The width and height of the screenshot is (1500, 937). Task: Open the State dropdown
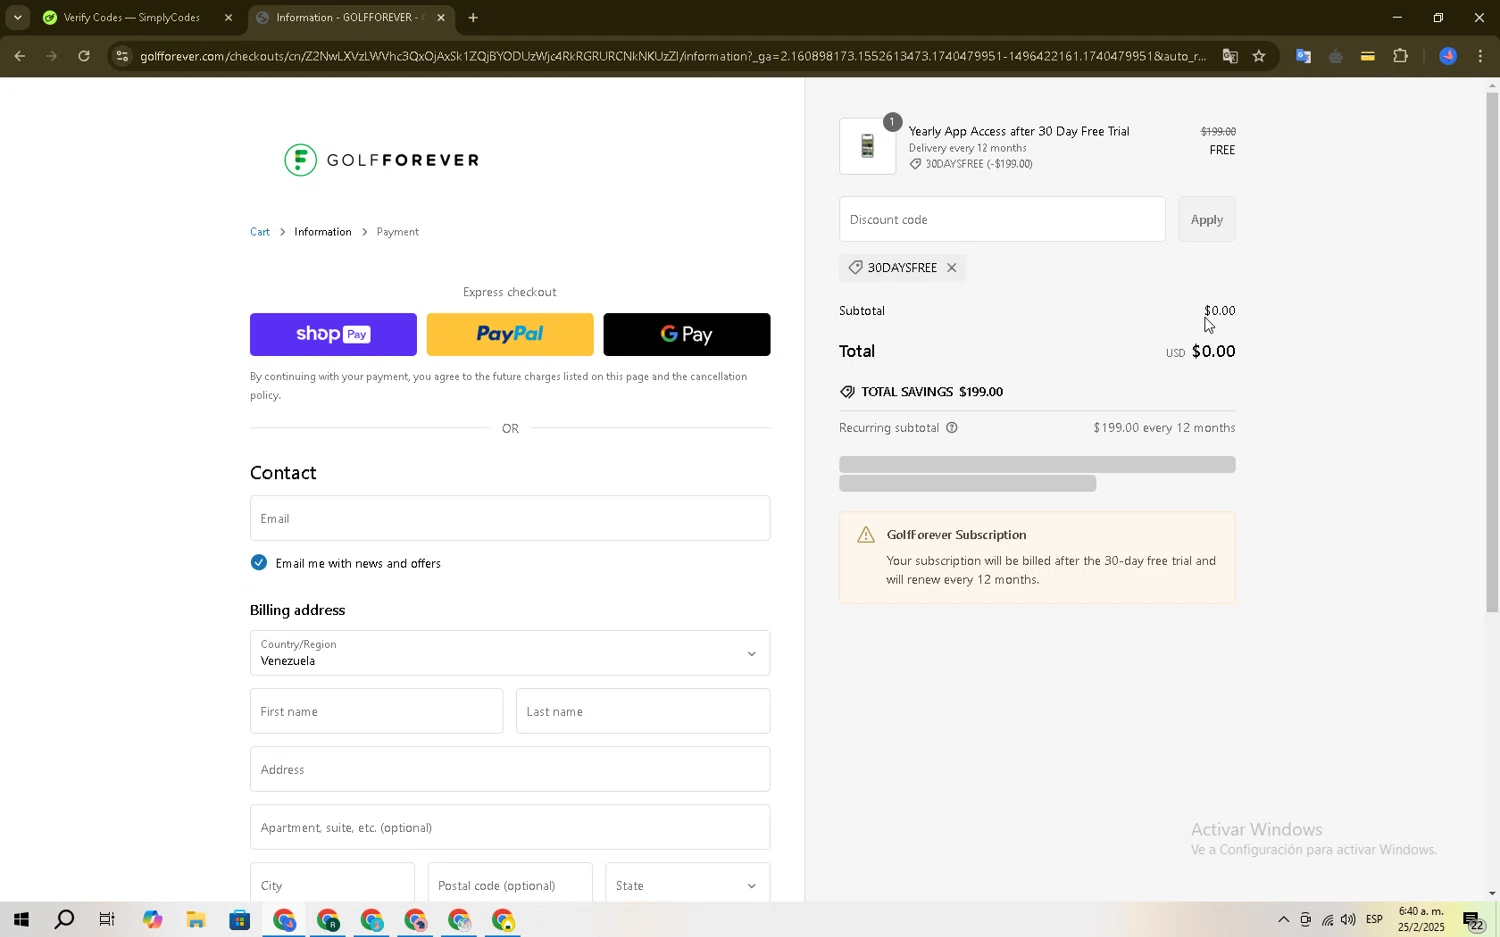[x=688, y=884]
